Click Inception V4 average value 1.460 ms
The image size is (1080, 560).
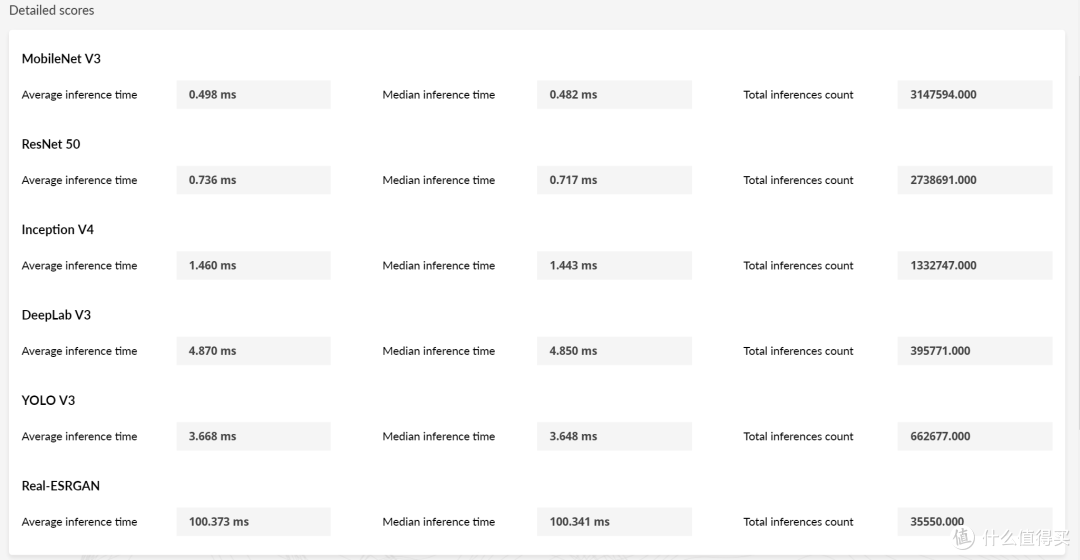click(212, 266)
